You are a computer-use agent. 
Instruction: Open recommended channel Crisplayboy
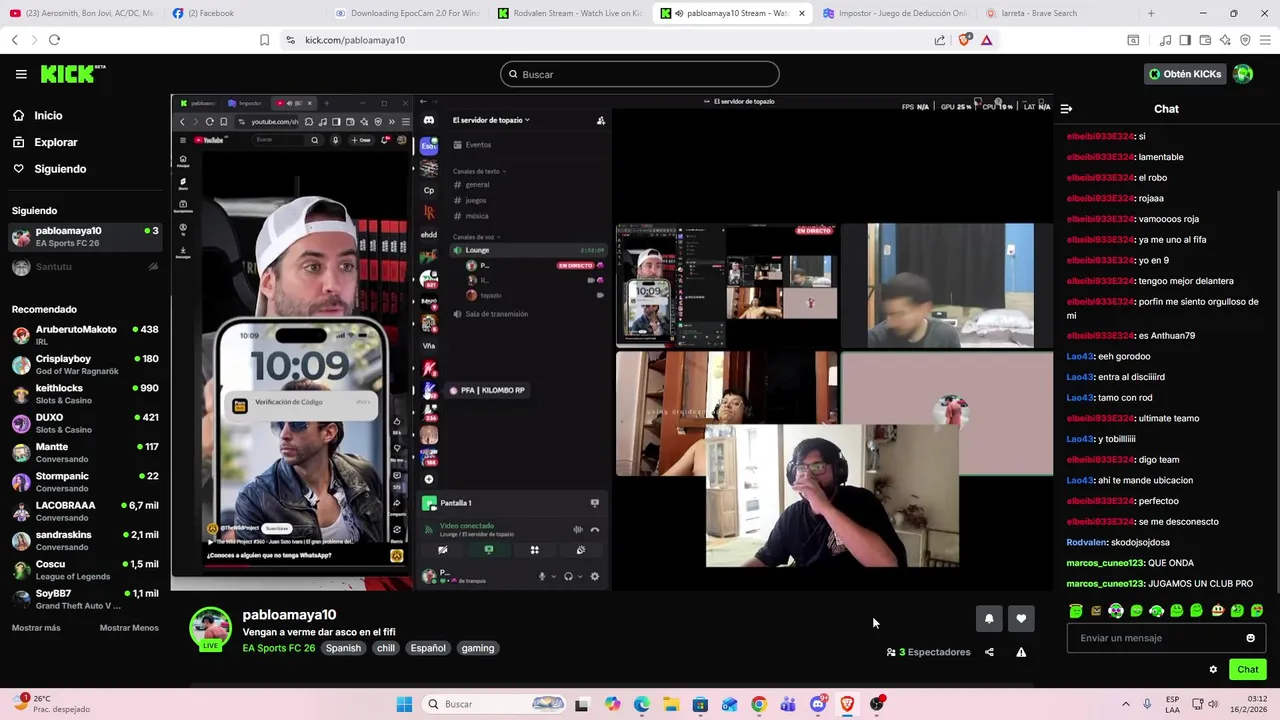(85, 364)
